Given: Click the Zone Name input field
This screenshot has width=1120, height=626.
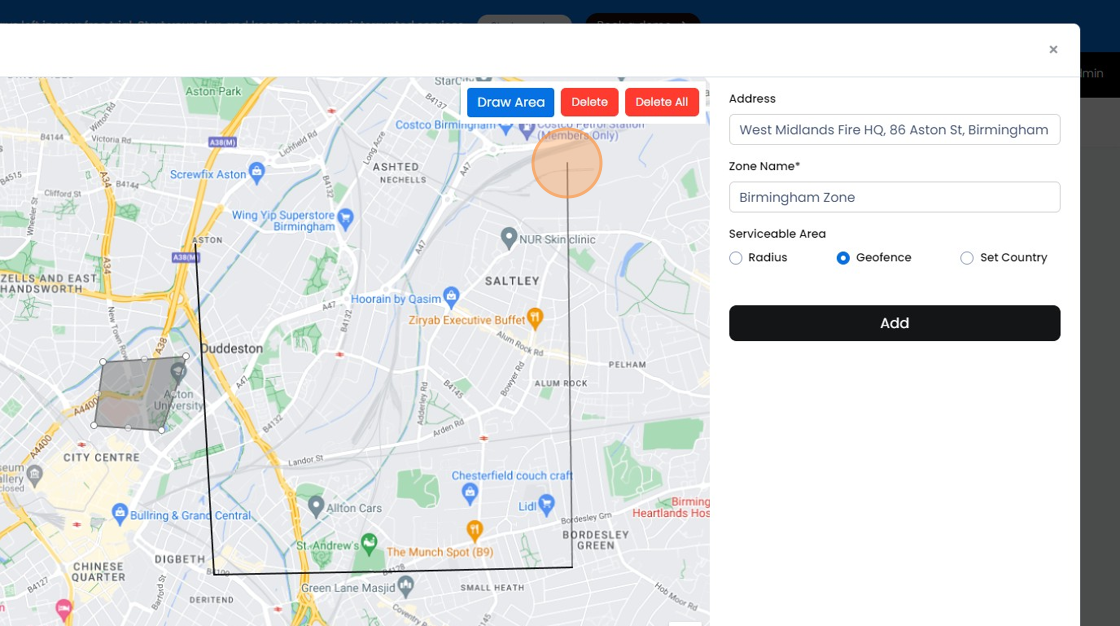Looking at the screenshot, I should click(x=894, y=197).
